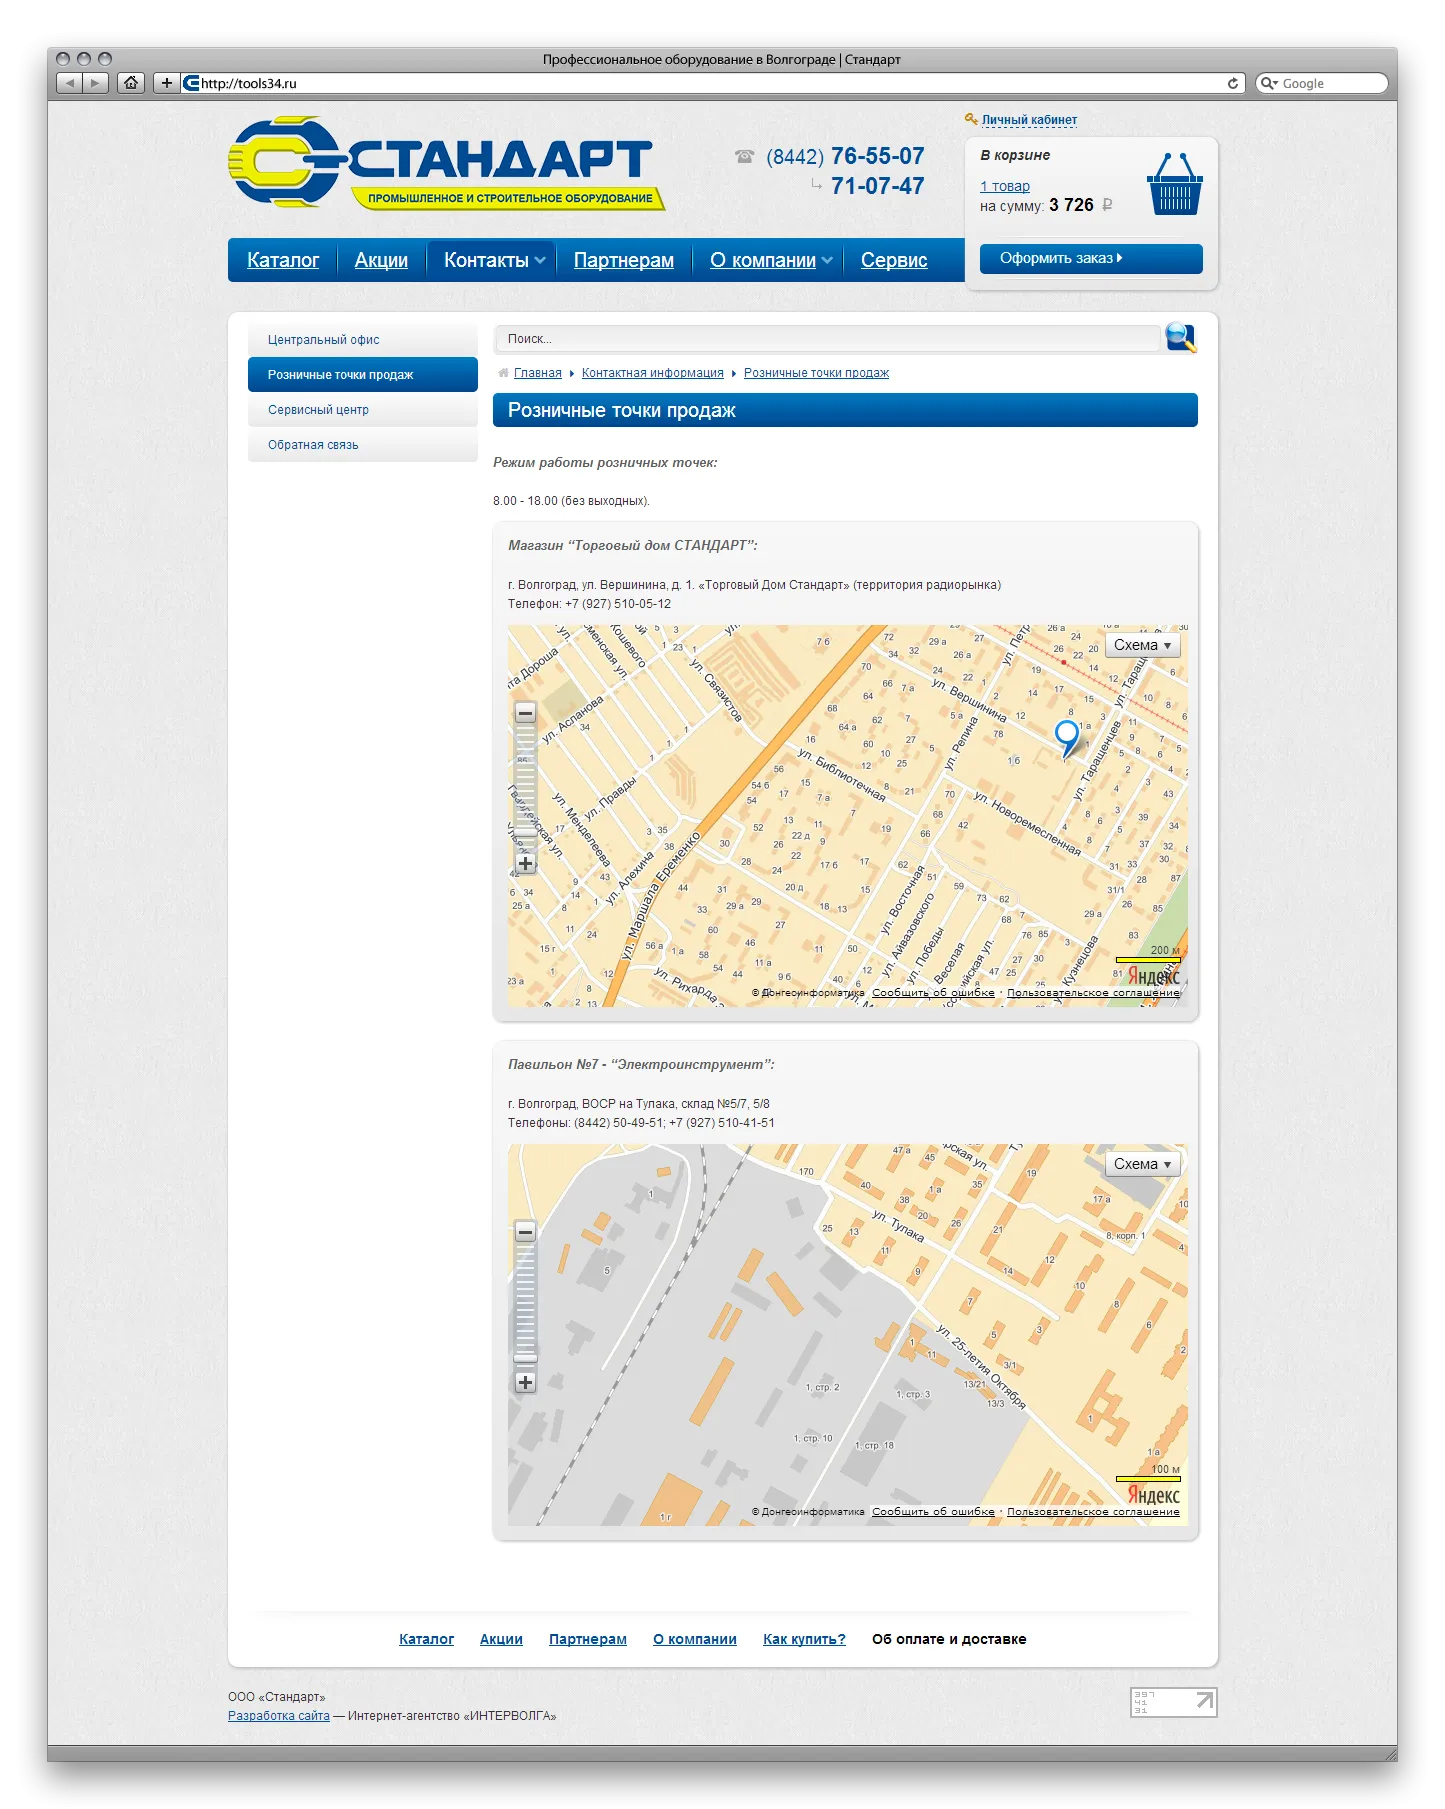Viewport: 1445px width, 1809px height.
Task: Open Схема dropdown on the first map
Action: coord(1143,645)
